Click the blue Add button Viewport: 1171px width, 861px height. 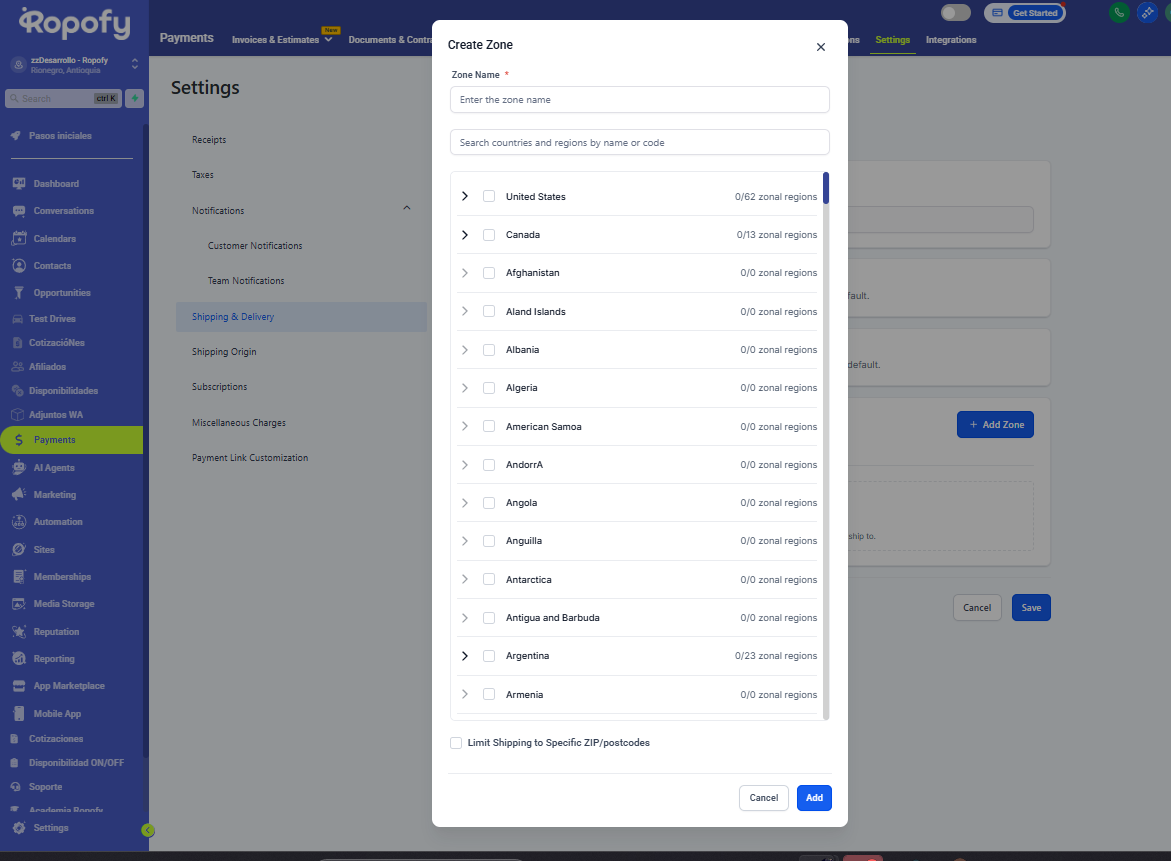point(814,798)
